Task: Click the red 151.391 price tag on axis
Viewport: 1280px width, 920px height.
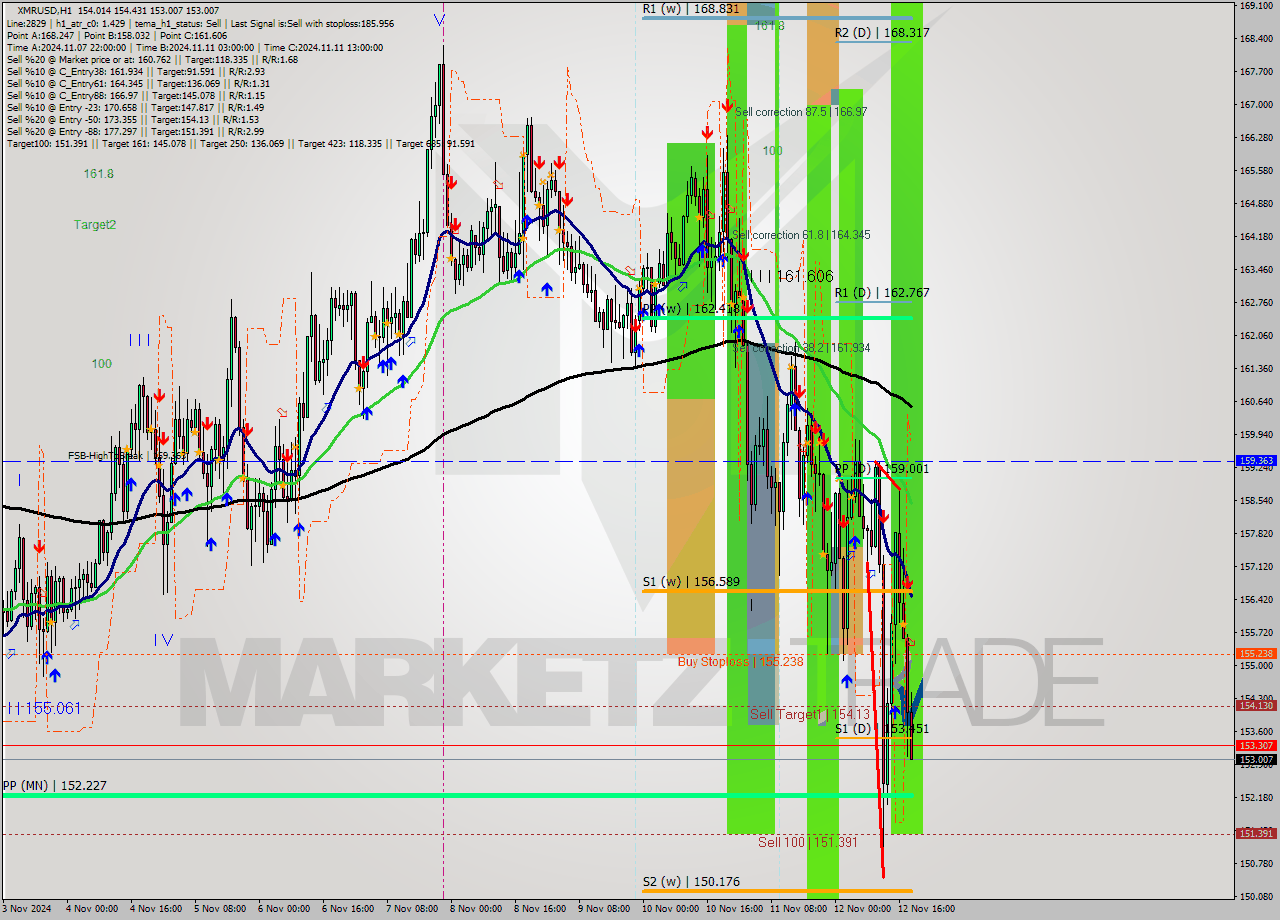Action: [x=1256, y=834]
